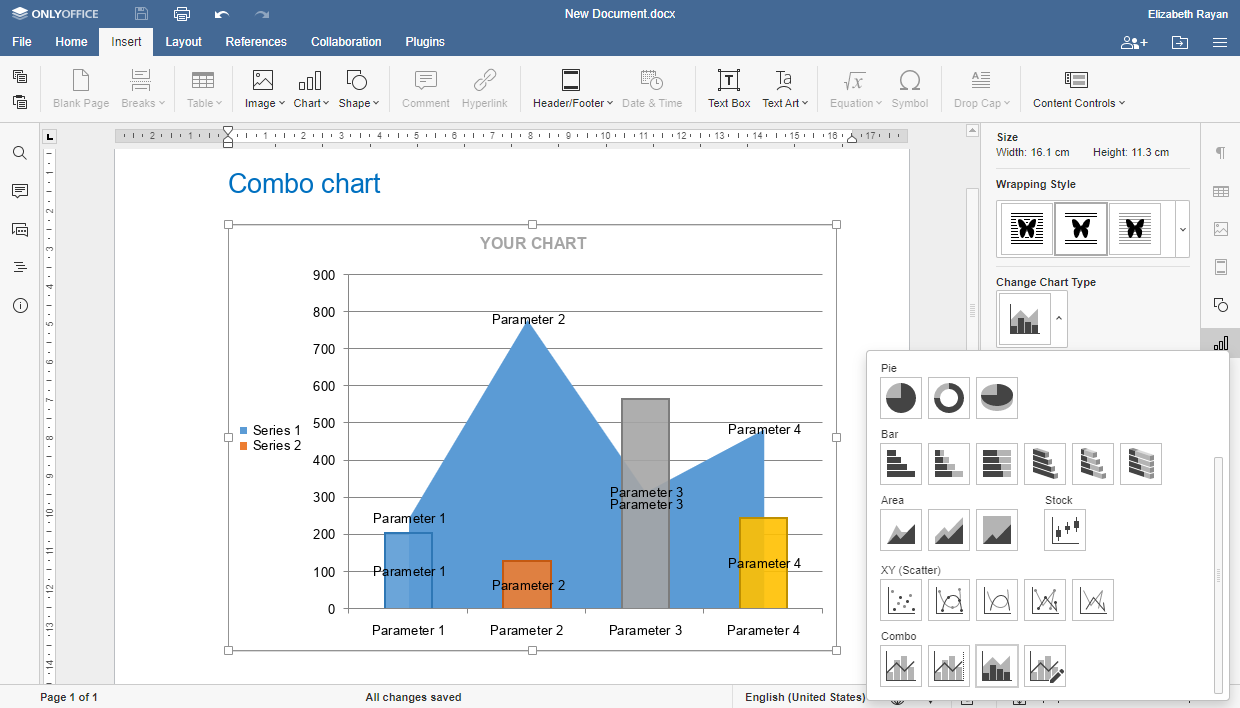Open the Content Controls dropdown
Image resolution: width=1240 pixels, height=708 pixels.
click(1078, 89)
